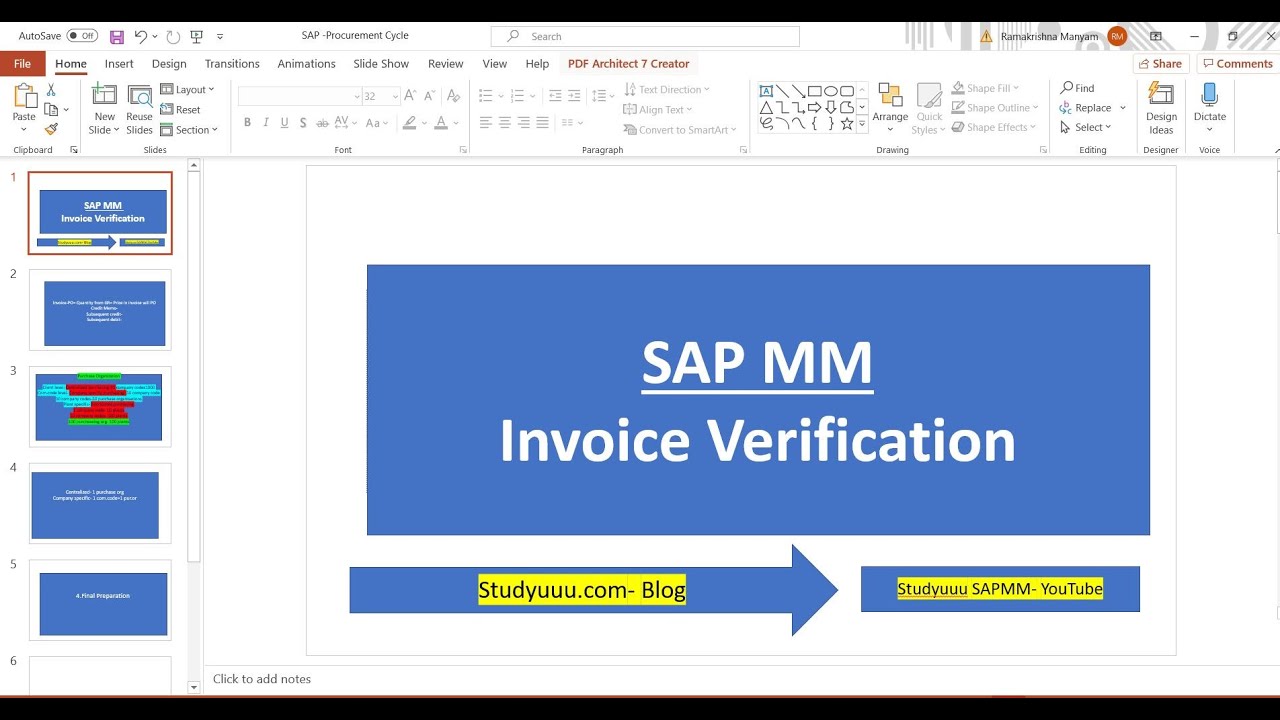The width and height of the screenshot is (1280, 720).
Task: Open PDF Architect 7 Creator tab
Action: click(629, 64)
